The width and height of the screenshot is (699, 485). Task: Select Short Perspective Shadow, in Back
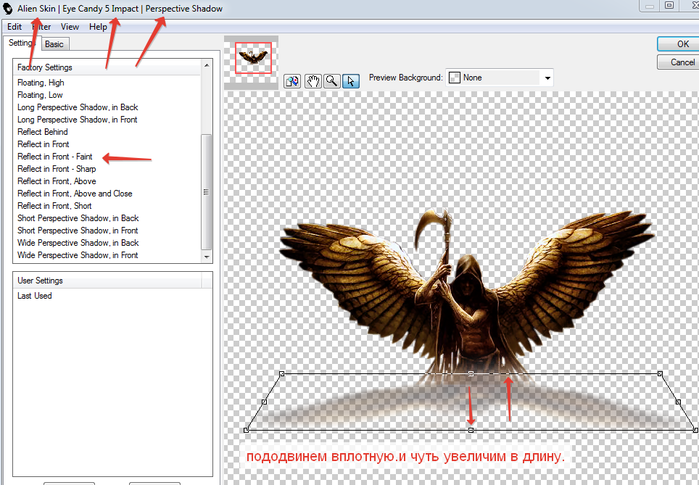[78, 218]
